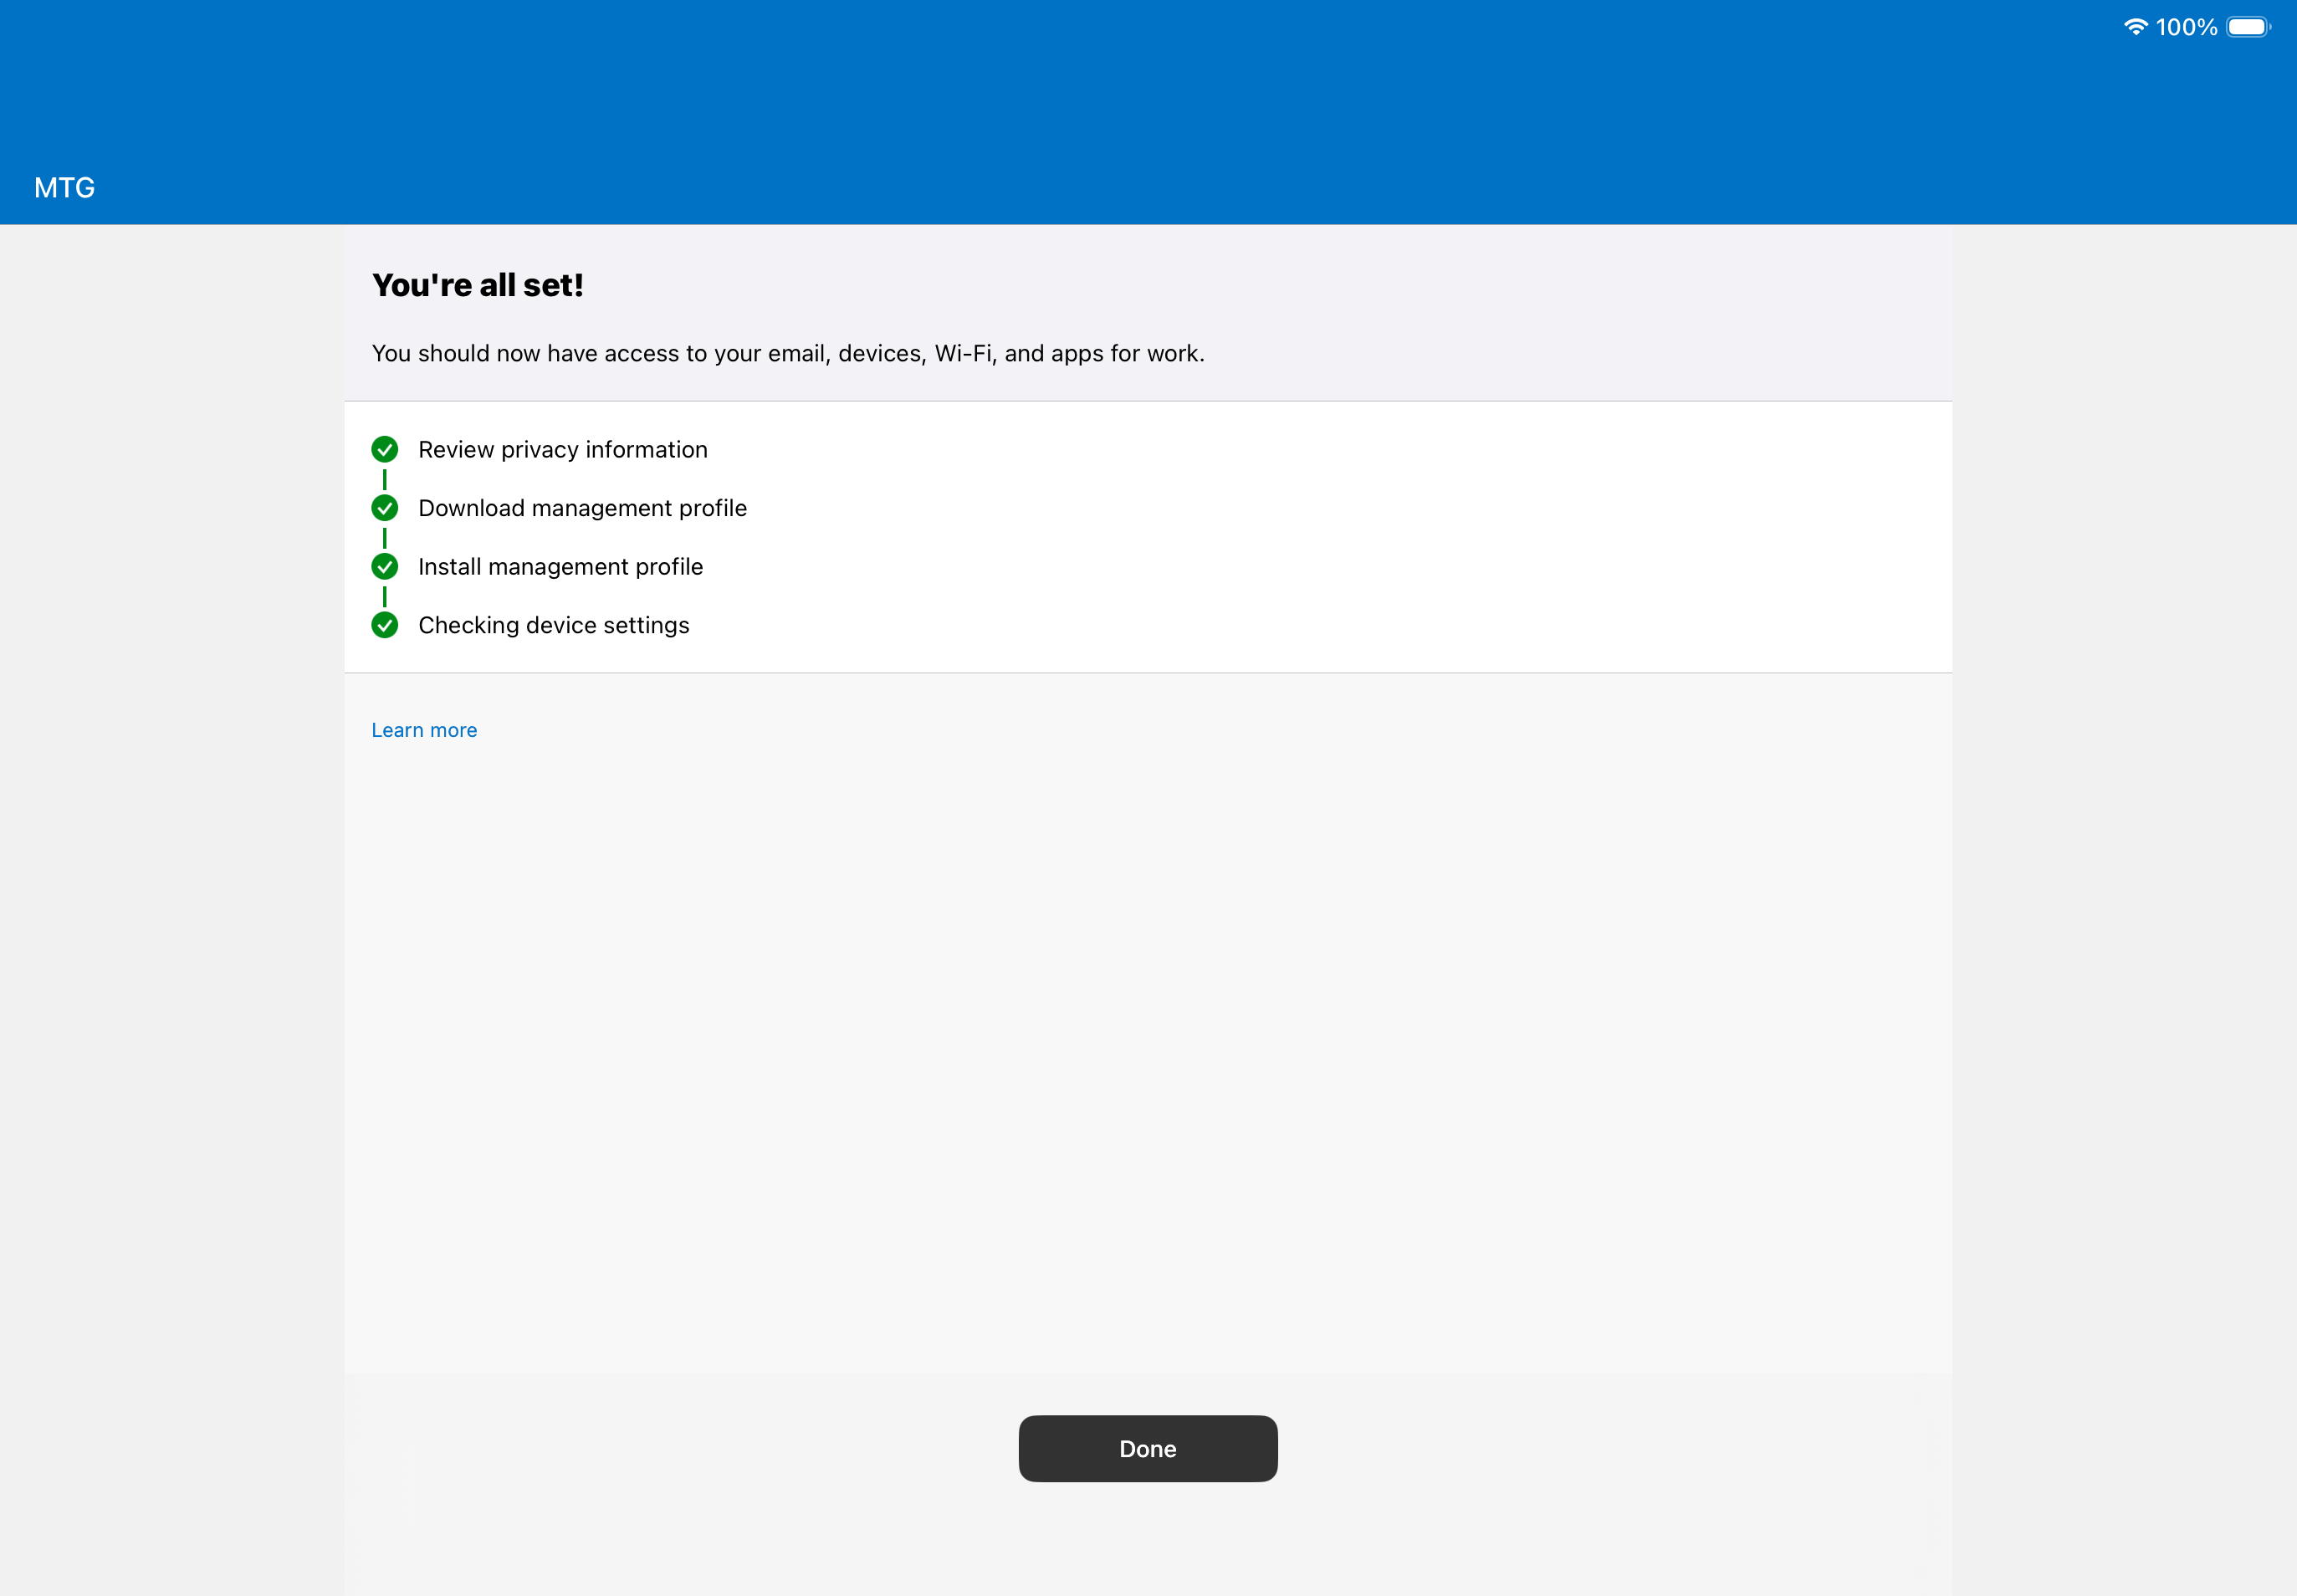Select the Install management profile checkmark icon
Viewport: 2297px width, 1596px height.
pyautogui.click(x=385, y=566)
